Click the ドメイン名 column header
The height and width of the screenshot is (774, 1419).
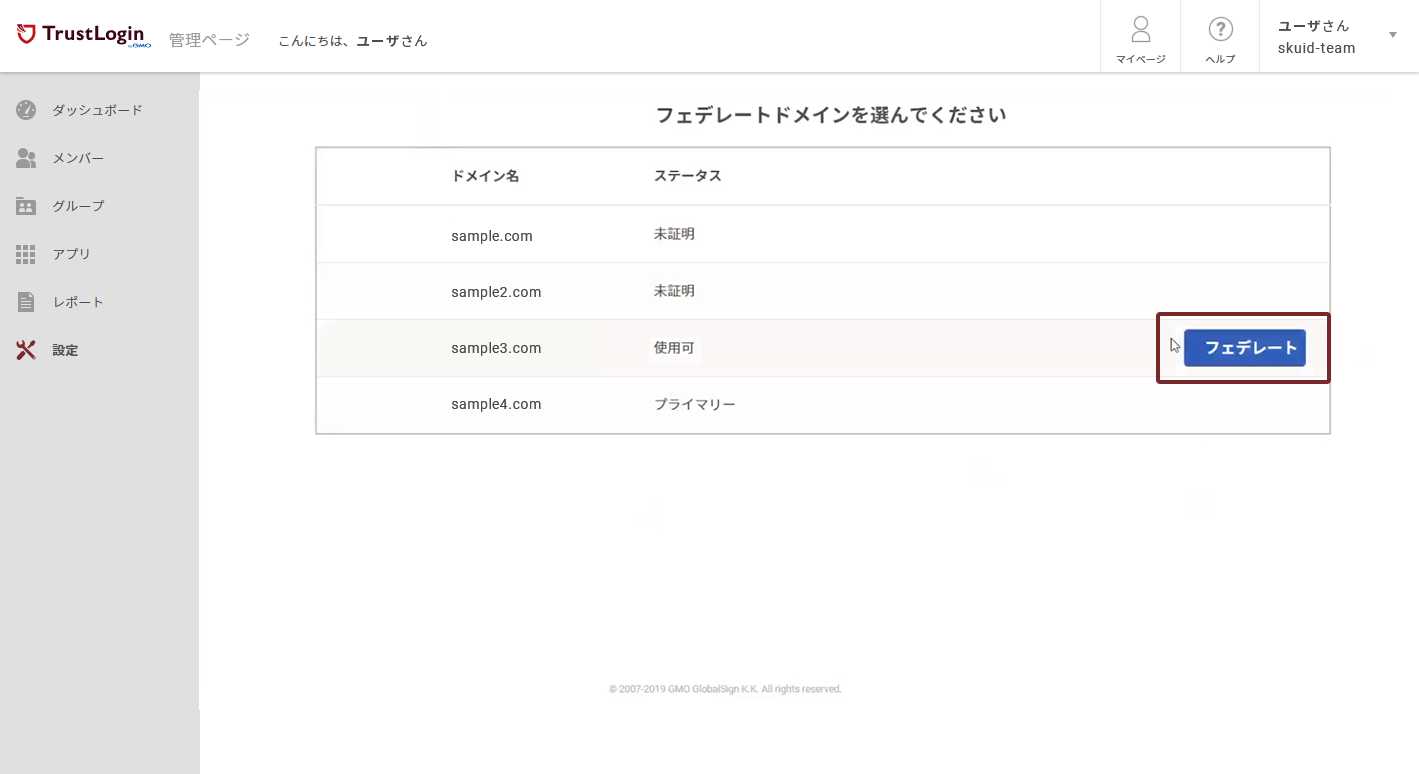point(485,176)
